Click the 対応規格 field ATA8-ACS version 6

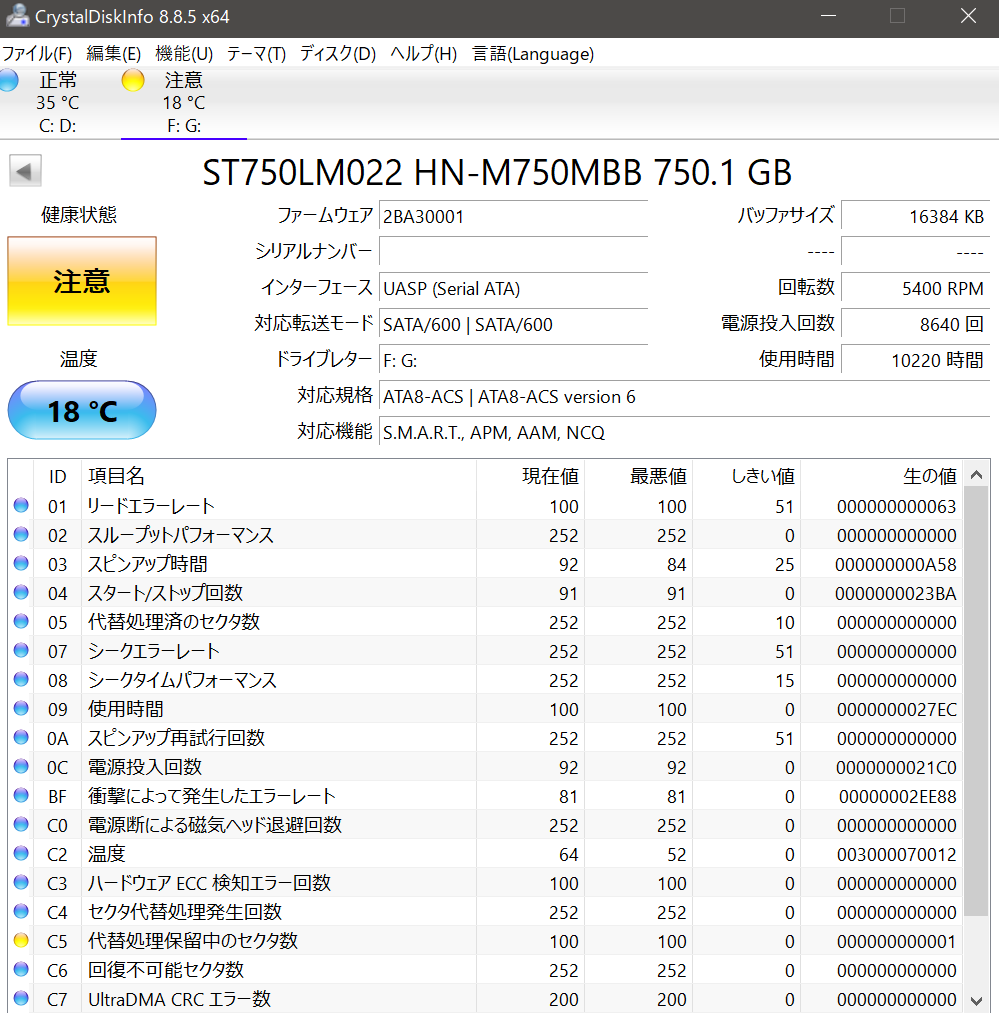684,396
